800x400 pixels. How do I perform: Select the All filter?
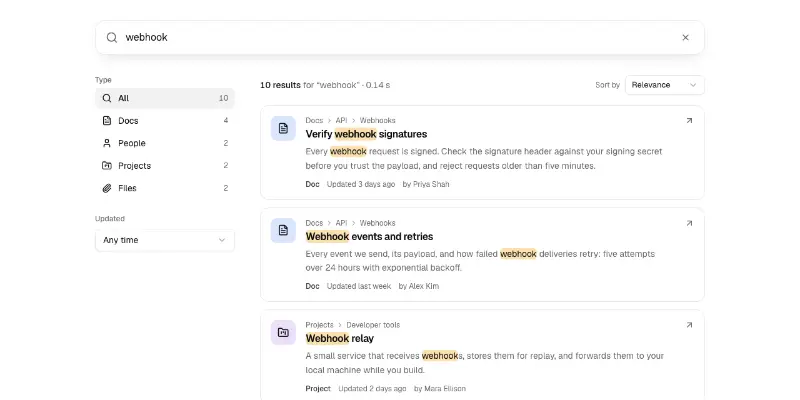(165, 98)
